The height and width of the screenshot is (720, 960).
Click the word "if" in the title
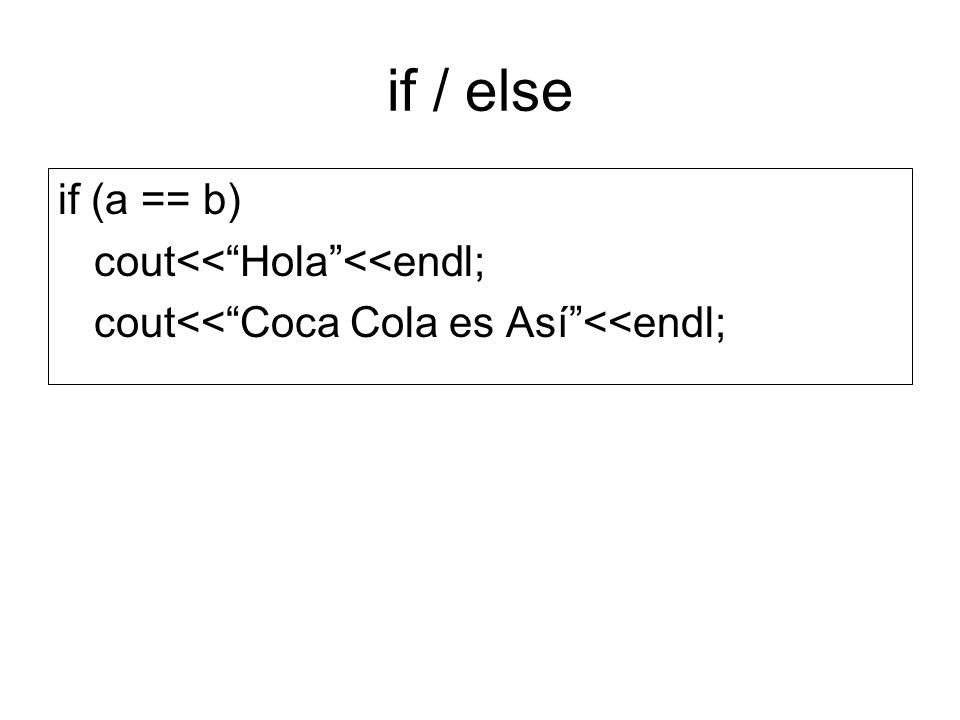pos(402,91)
